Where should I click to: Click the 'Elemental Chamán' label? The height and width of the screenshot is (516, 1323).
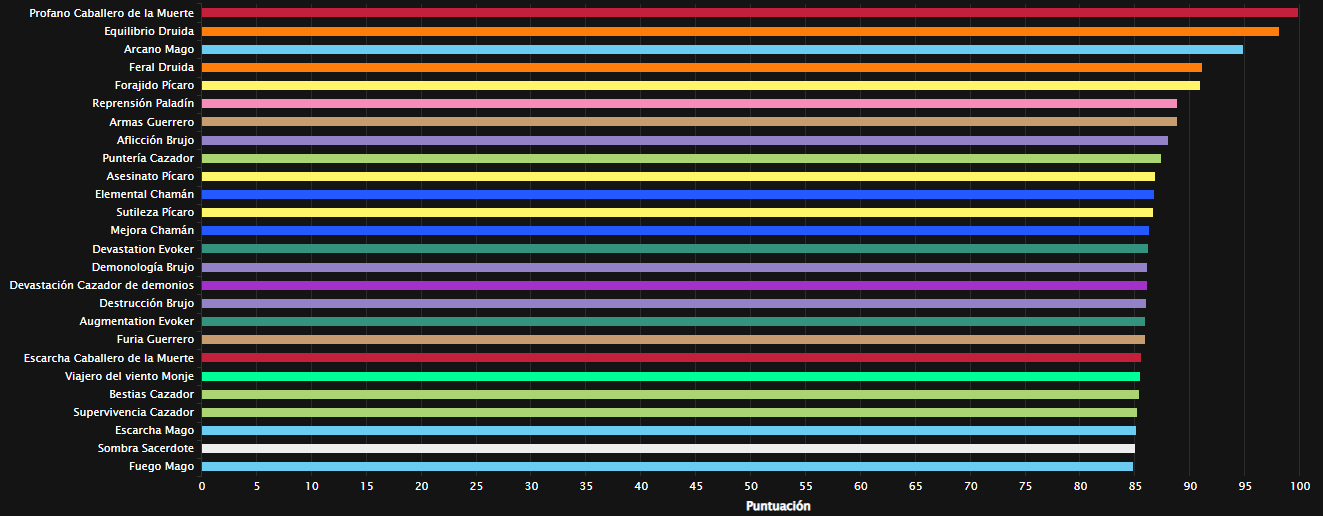point(145,194)
